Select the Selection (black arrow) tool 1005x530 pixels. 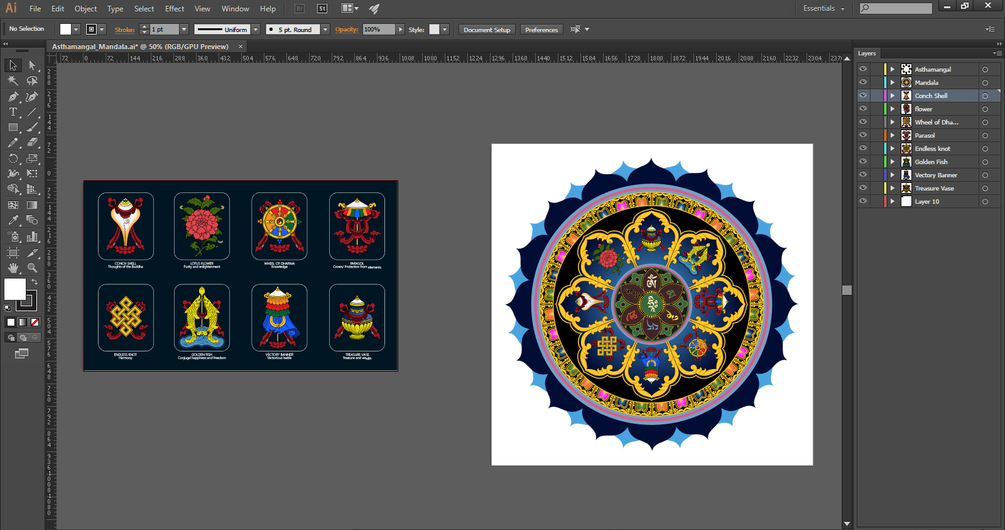coord(13,65)
